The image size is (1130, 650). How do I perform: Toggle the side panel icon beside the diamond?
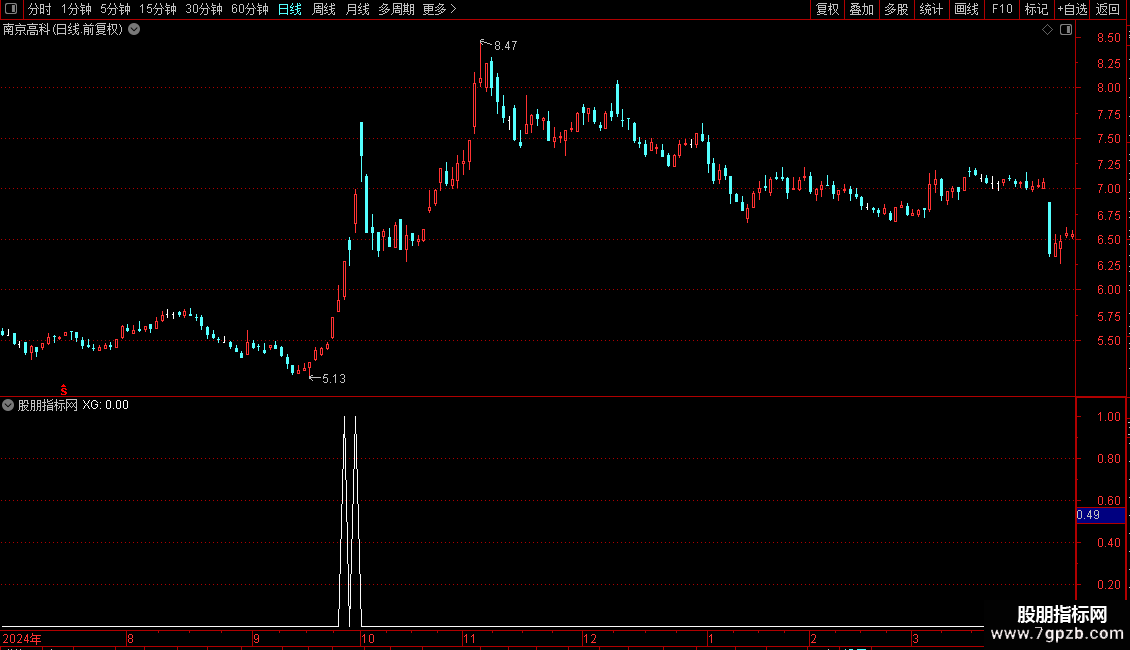[x=1066, y=30]
